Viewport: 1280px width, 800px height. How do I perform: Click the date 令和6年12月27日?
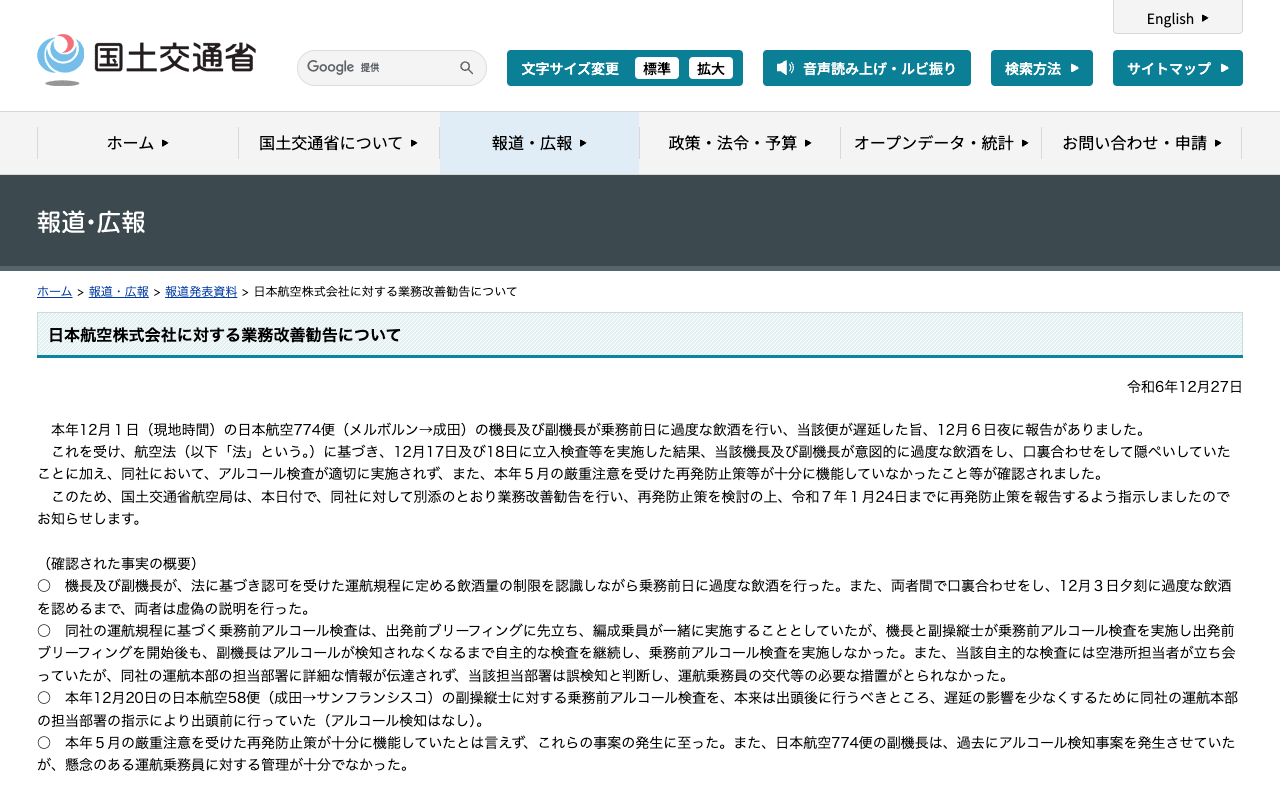pyautogui.click(x=1185, y=387)
